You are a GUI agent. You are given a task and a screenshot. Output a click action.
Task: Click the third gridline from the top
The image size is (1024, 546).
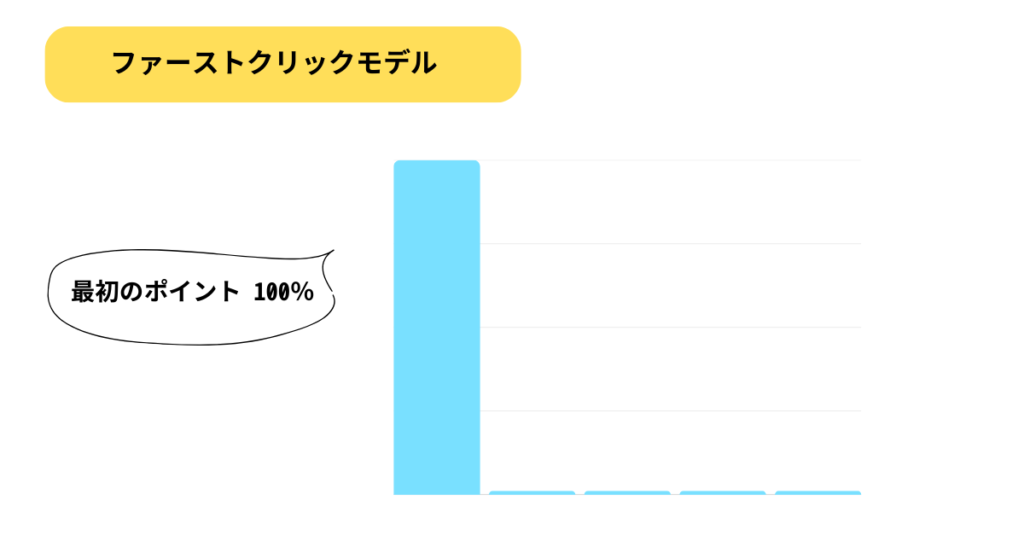671,327
